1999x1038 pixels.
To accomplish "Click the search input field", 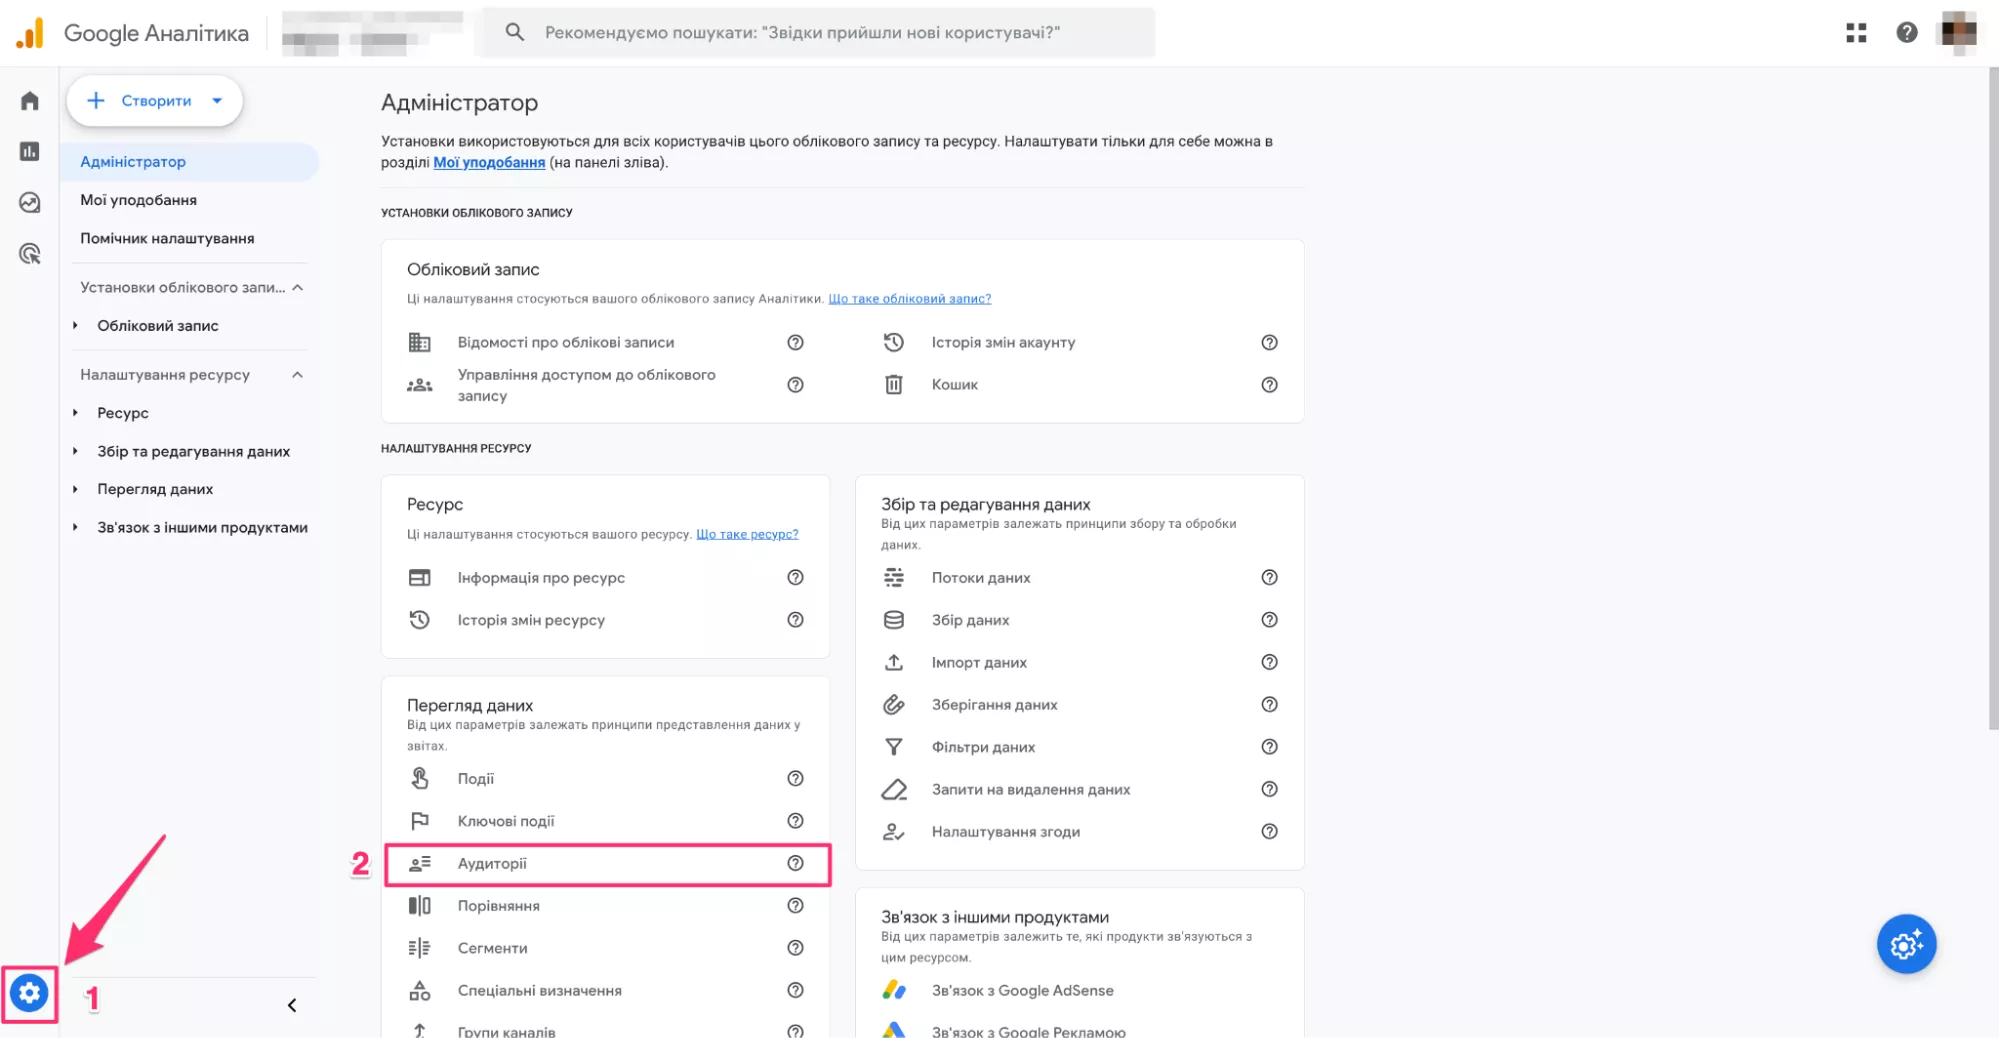I will tap(820, 33).
